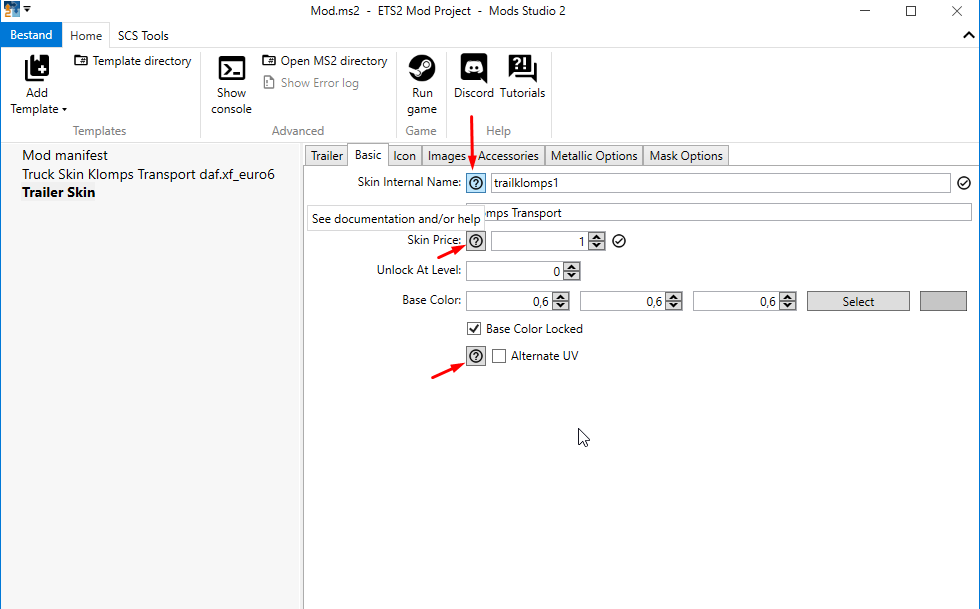Click the help icon beside Alternate UV
This screenshot has height=609, width=980.
point(475,355)
